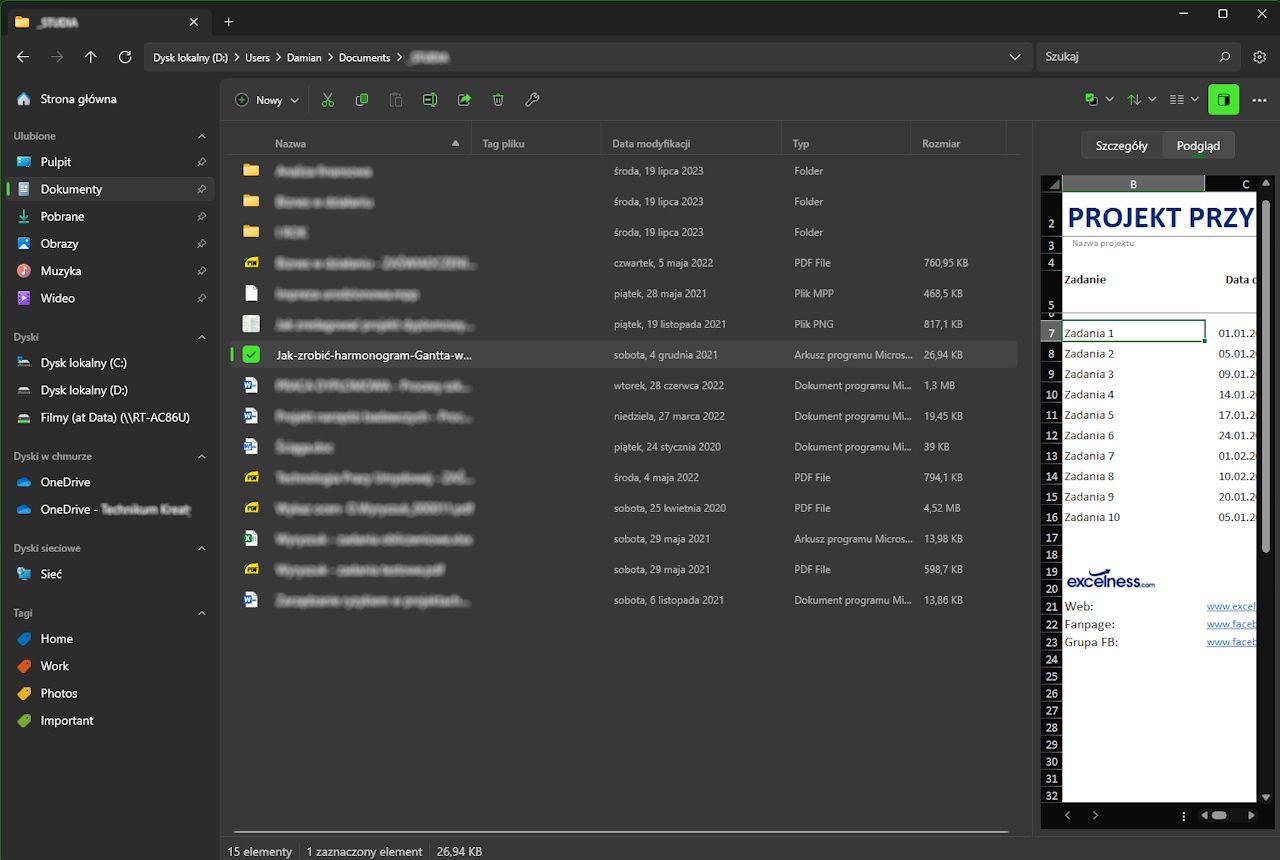Select the Podgląd tab

click(x=1198, y=145)
